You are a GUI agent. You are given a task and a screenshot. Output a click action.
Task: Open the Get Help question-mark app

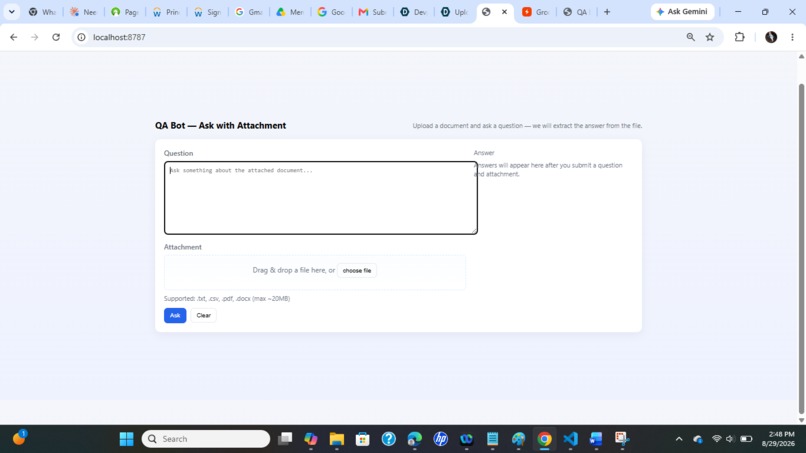click(x=389, y=439)
